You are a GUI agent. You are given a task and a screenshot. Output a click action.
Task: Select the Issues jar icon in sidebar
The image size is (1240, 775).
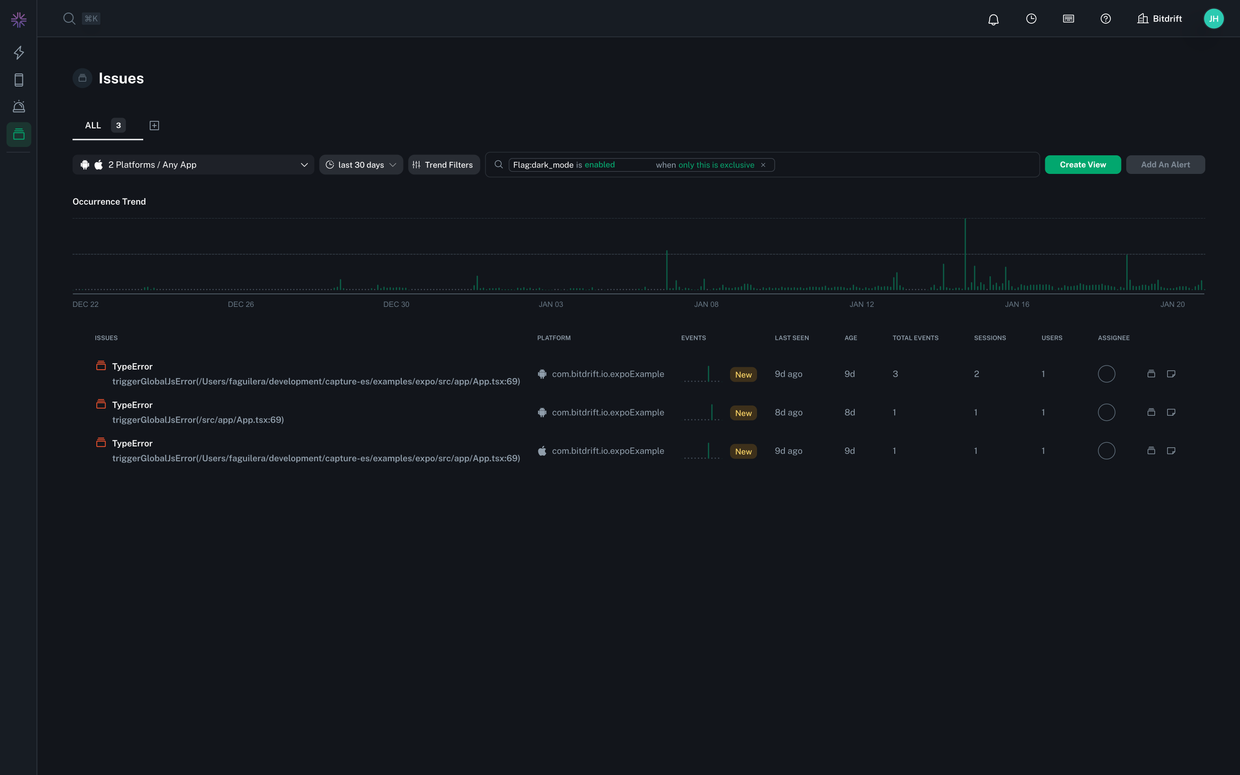(18, 133)
